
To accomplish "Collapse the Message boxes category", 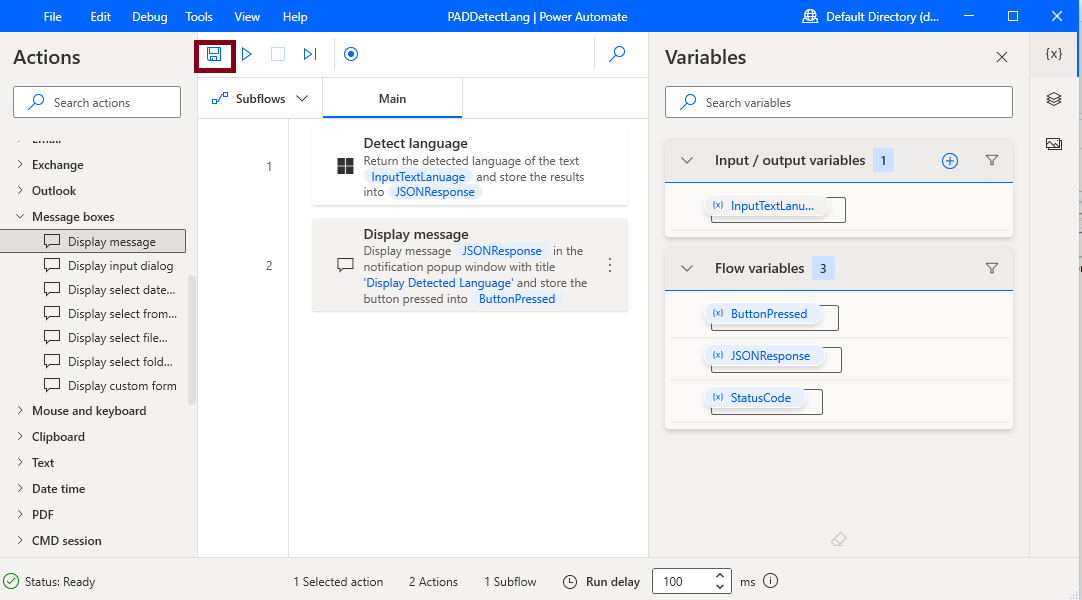I will 22,216.
